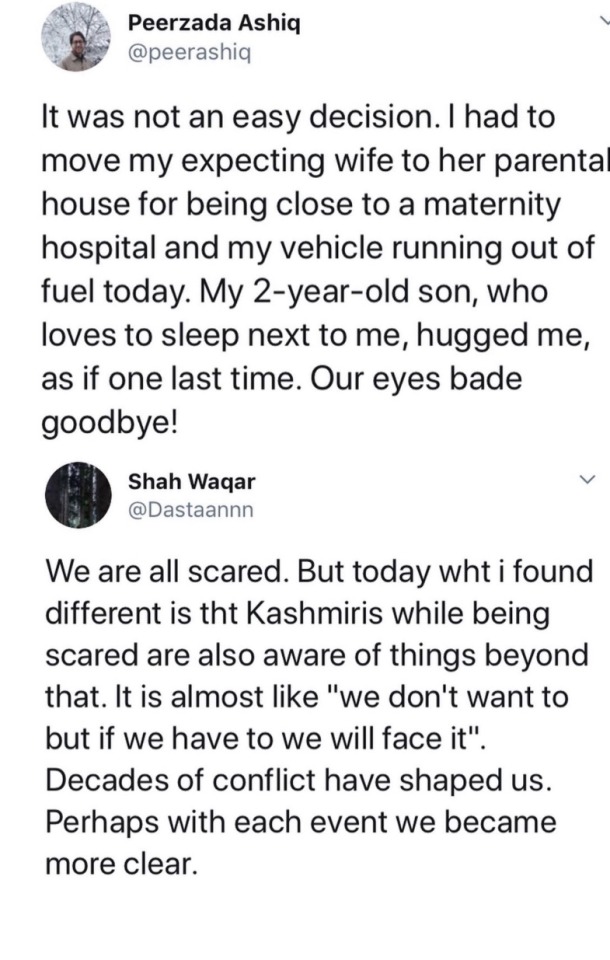The height and width of the screenshot is (960, 610).
Task: Open the tweet starting "It was not an easy decision"
Action: coord(300,270)
